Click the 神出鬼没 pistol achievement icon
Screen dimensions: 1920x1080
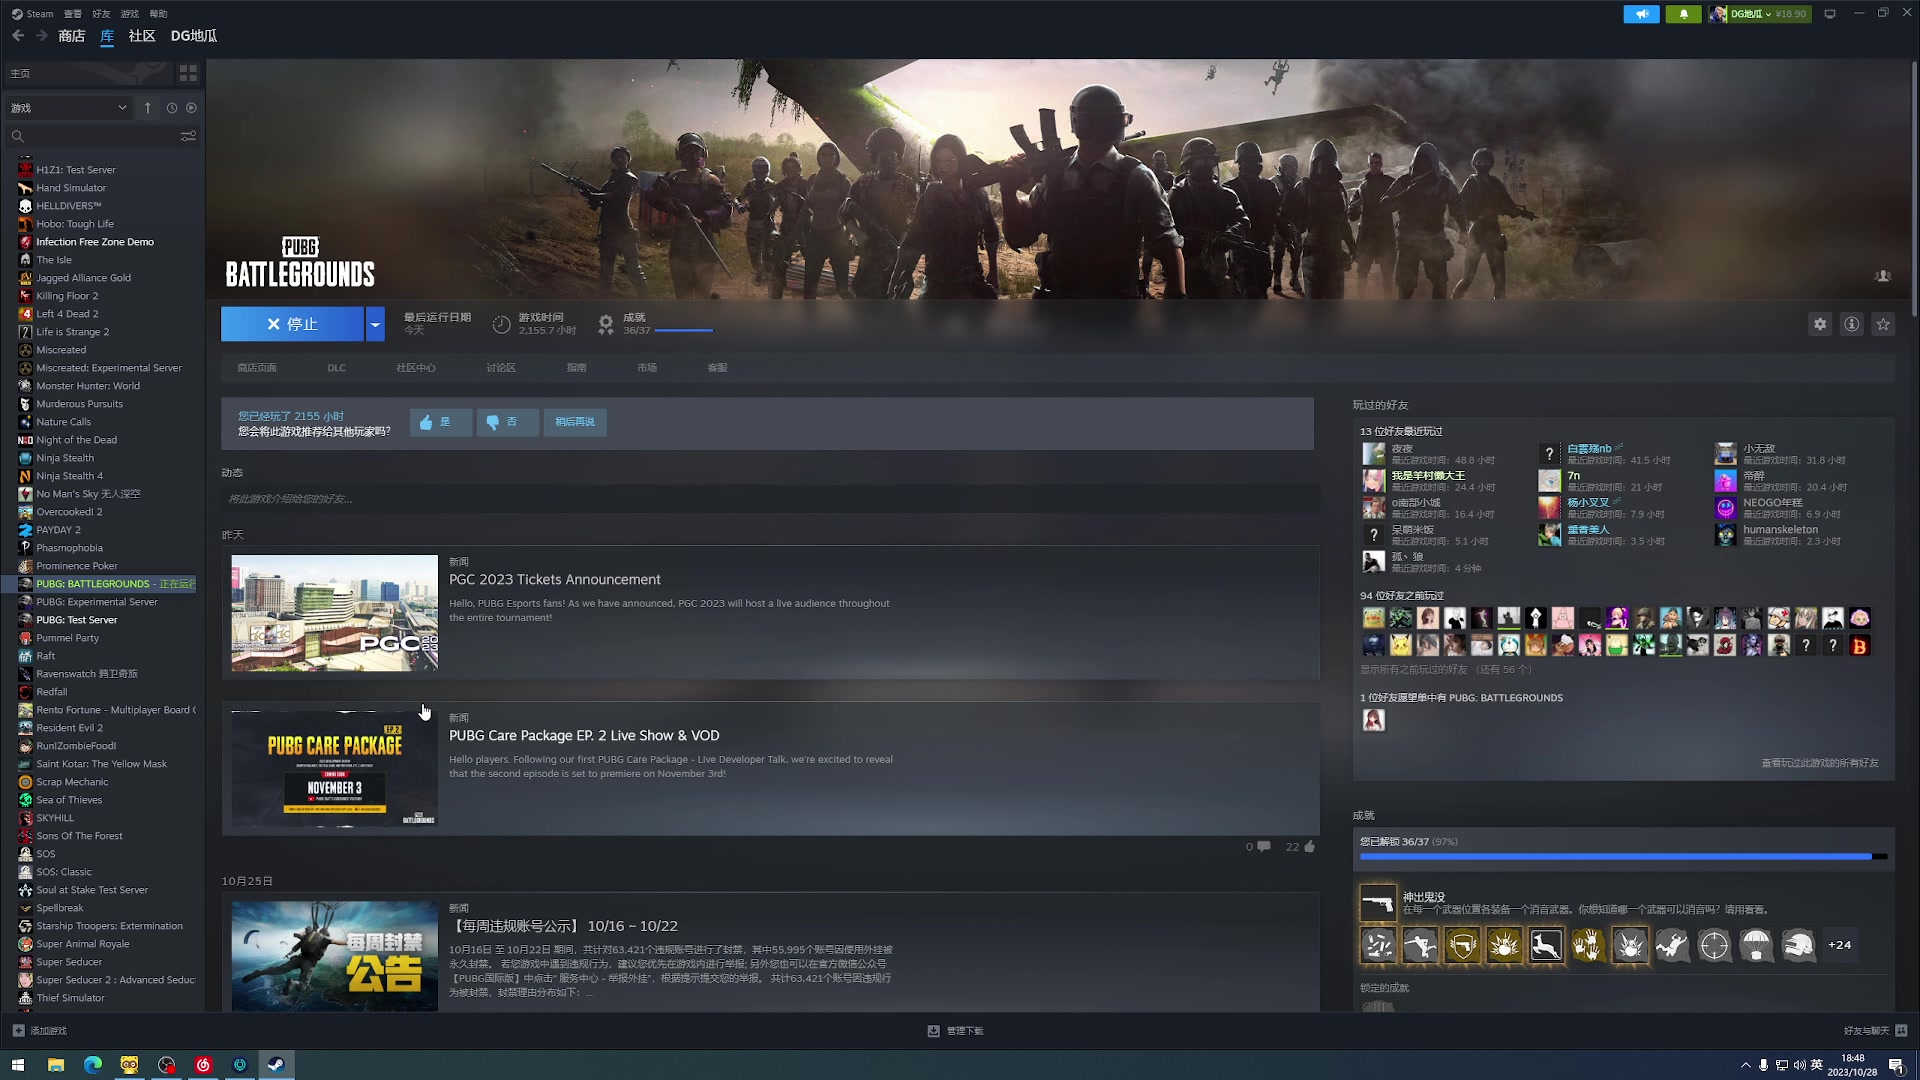pos(1378,903)
